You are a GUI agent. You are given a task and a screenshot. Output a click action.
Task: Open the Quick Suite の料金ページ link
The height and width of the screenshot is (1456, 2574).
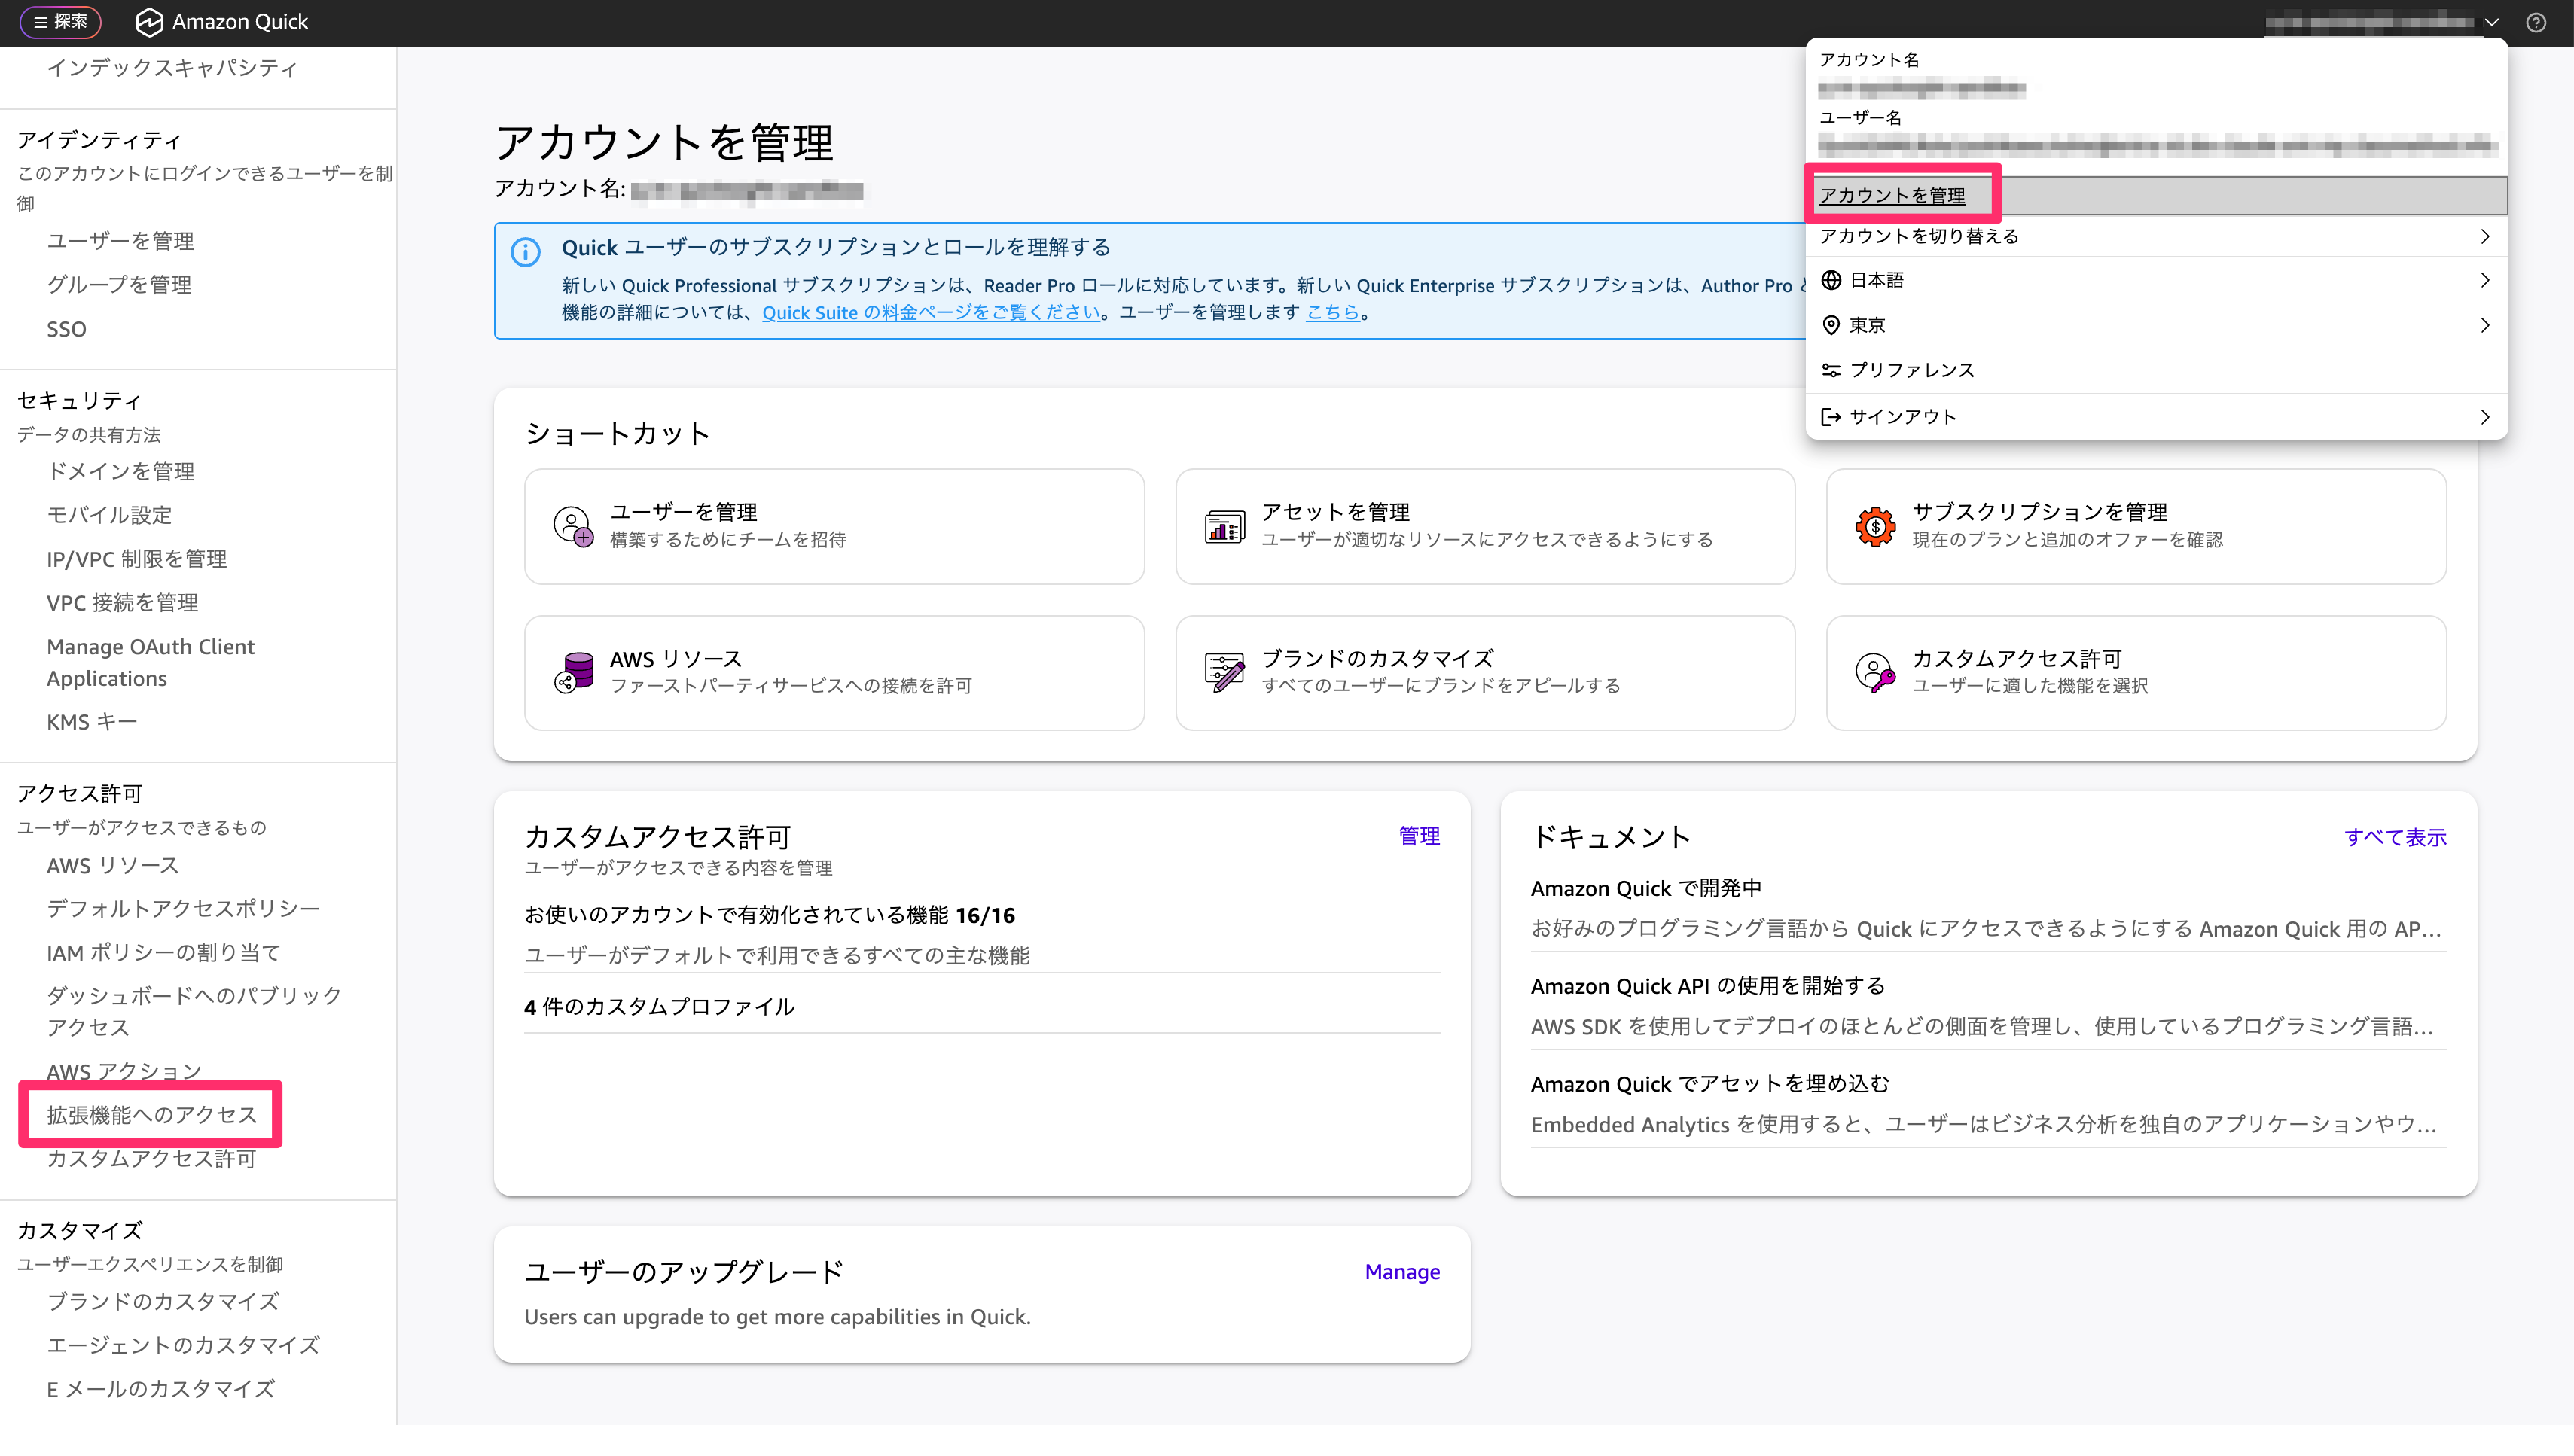pyautogui.click(x=931, y=312)
